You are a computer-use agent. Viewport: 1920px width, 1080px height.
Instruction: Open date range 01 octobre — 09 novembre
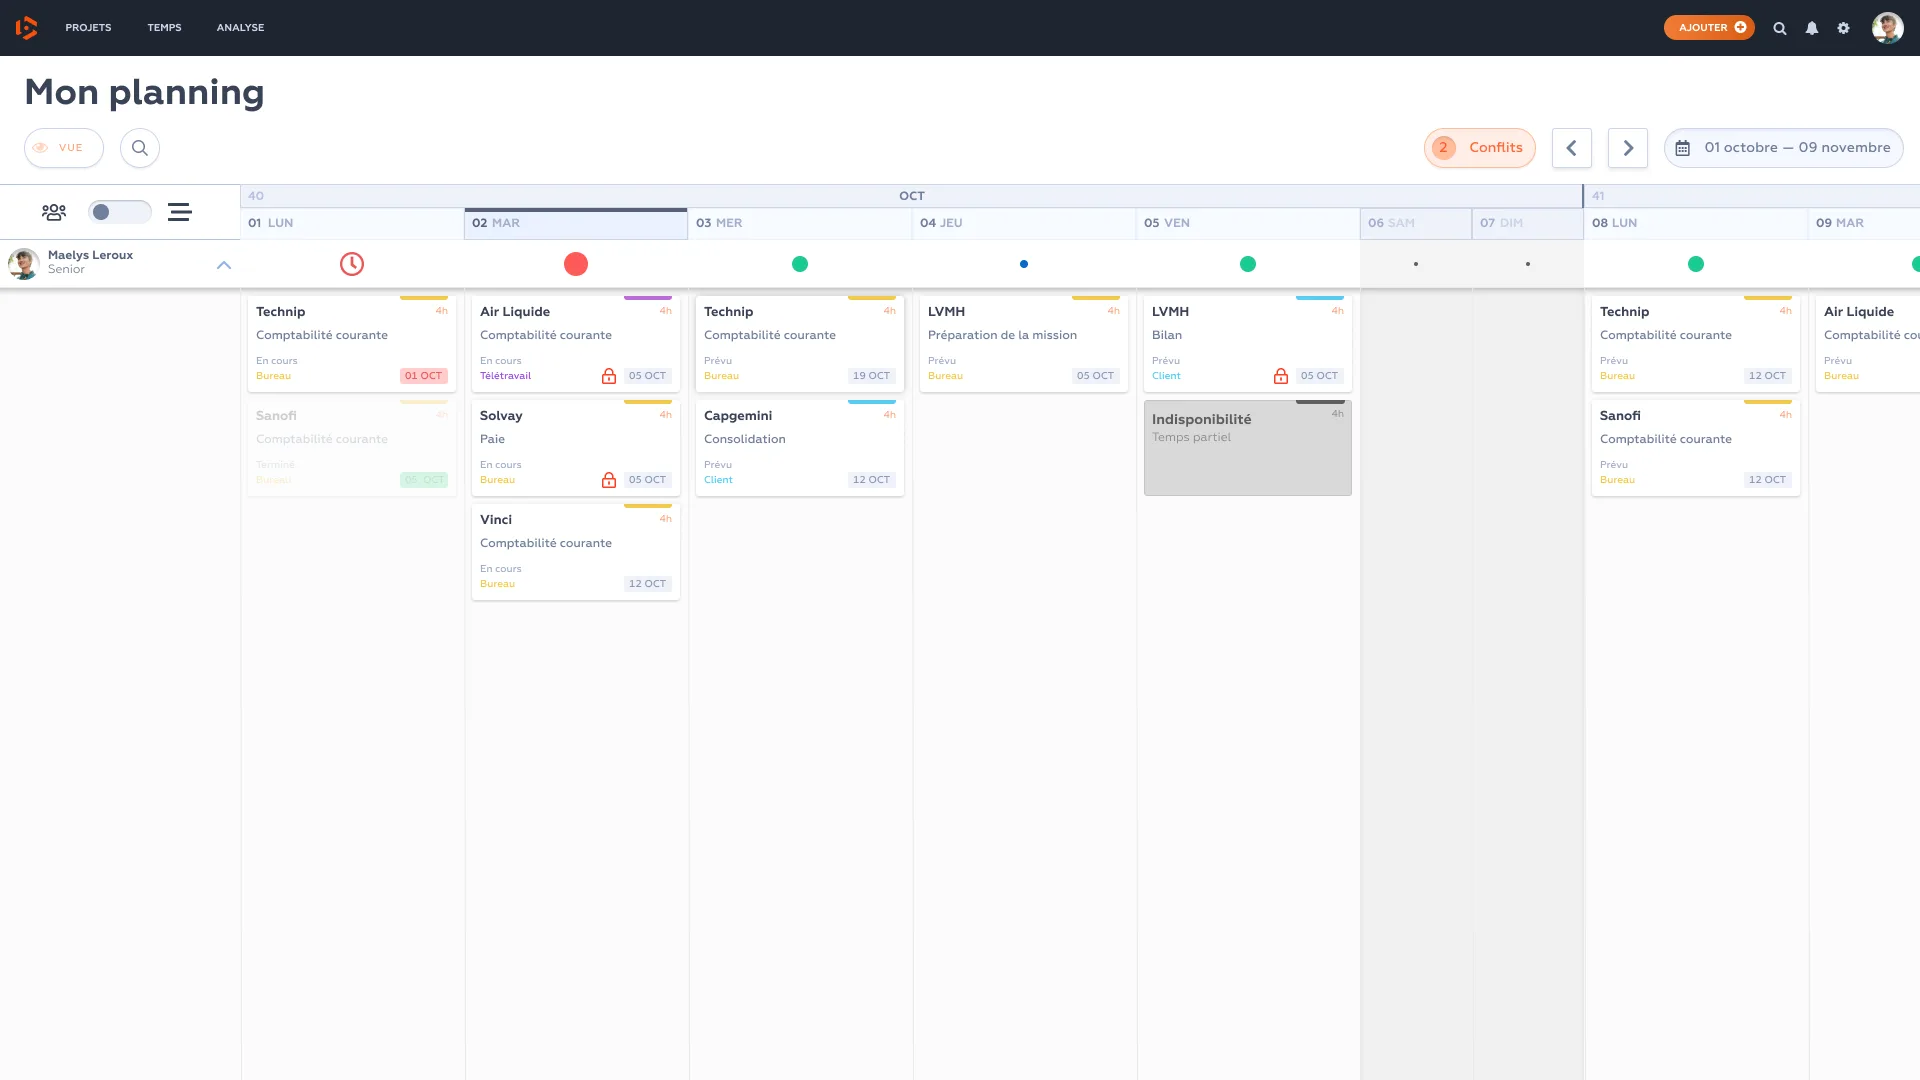[x=1784, y=148]
